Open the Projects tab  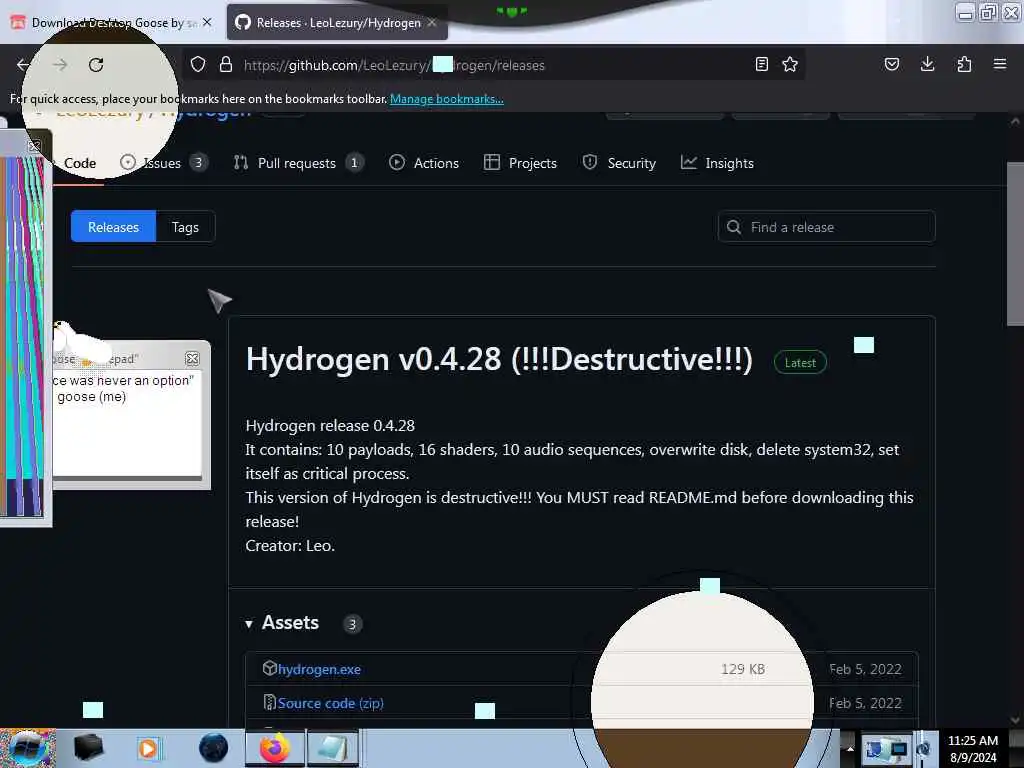point(520,163)
